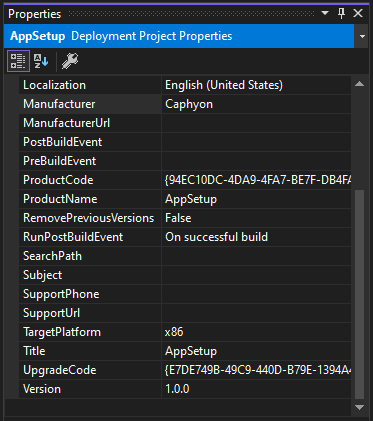The height and width of the screenshot is (421, 373).
Task: Click scrollbar up arrow
Action: click(x=359, y=84)
